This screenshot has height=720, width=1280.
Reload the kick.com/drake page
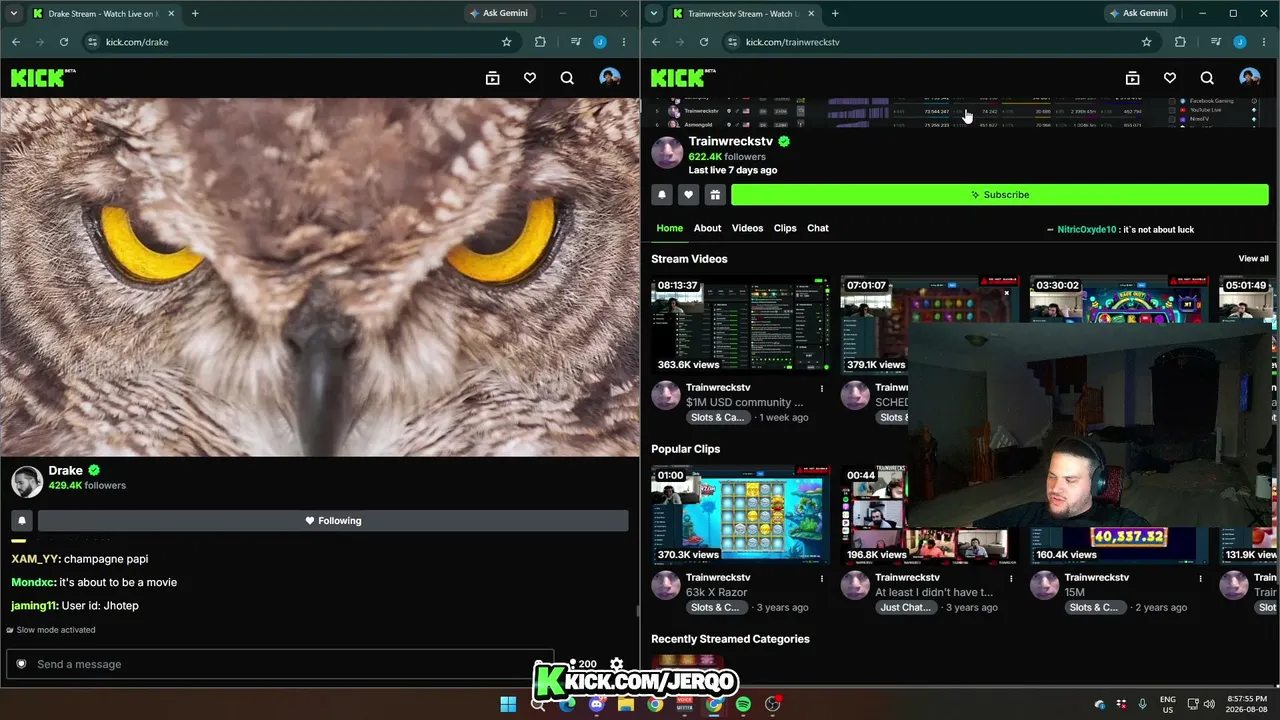click(64, 42)
